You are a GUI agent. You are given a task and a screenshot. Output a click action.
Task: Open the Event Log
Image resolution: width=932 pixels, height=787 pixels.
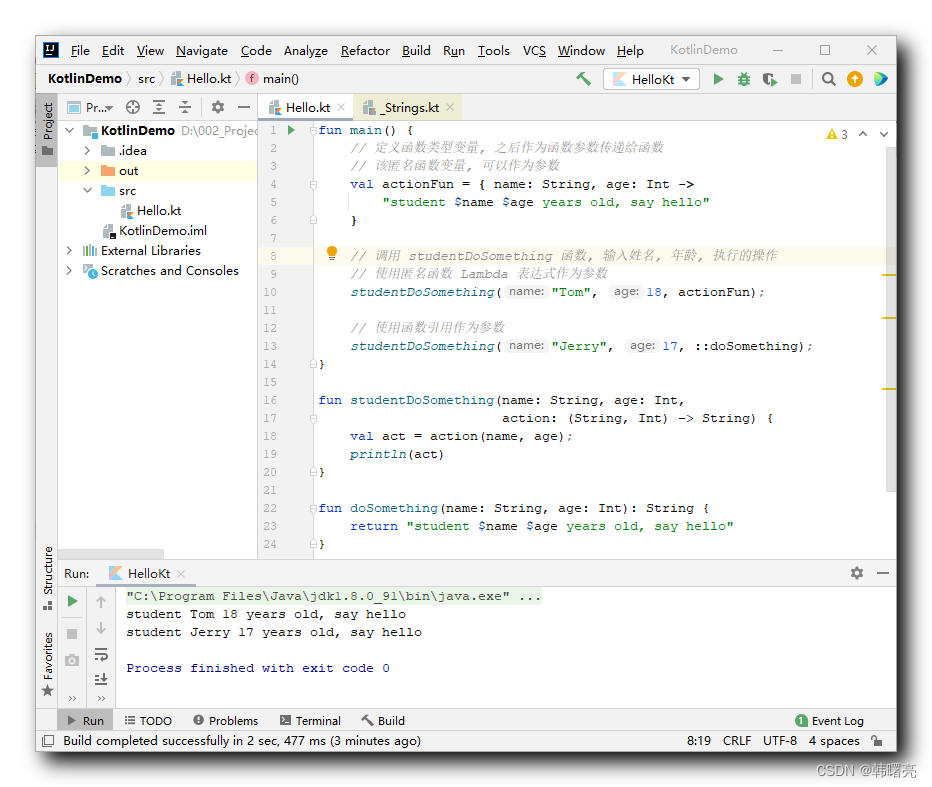(x=830, y=720)
